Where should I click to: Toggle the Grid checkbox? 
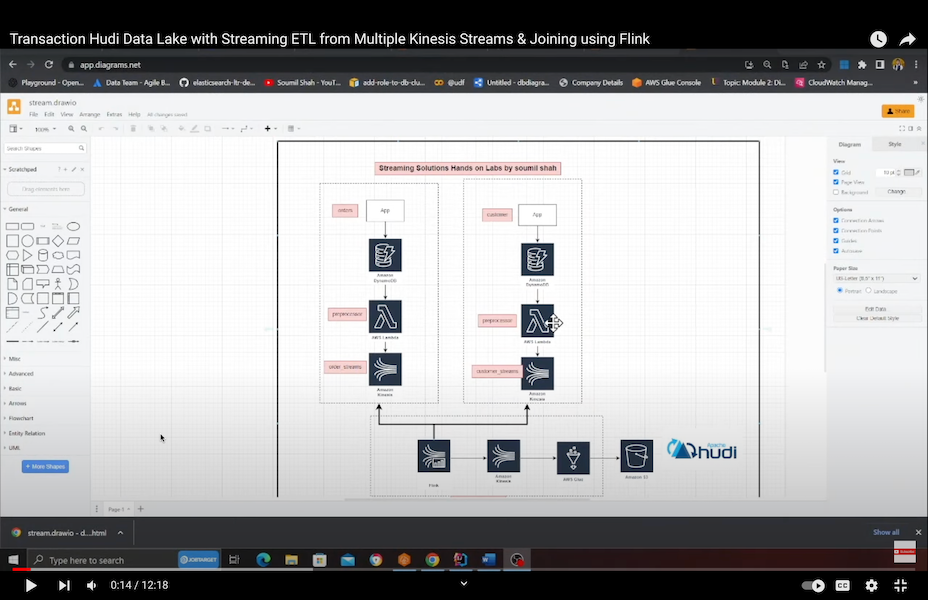click(836, 172)
